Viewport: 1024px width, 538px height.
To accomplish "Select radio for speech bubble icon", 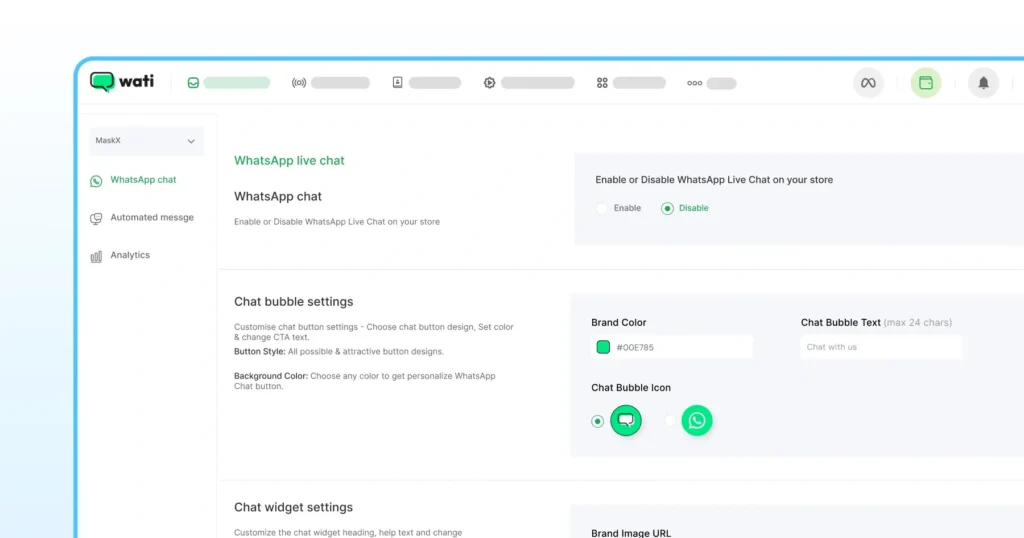I will click(x=597, y=421).
